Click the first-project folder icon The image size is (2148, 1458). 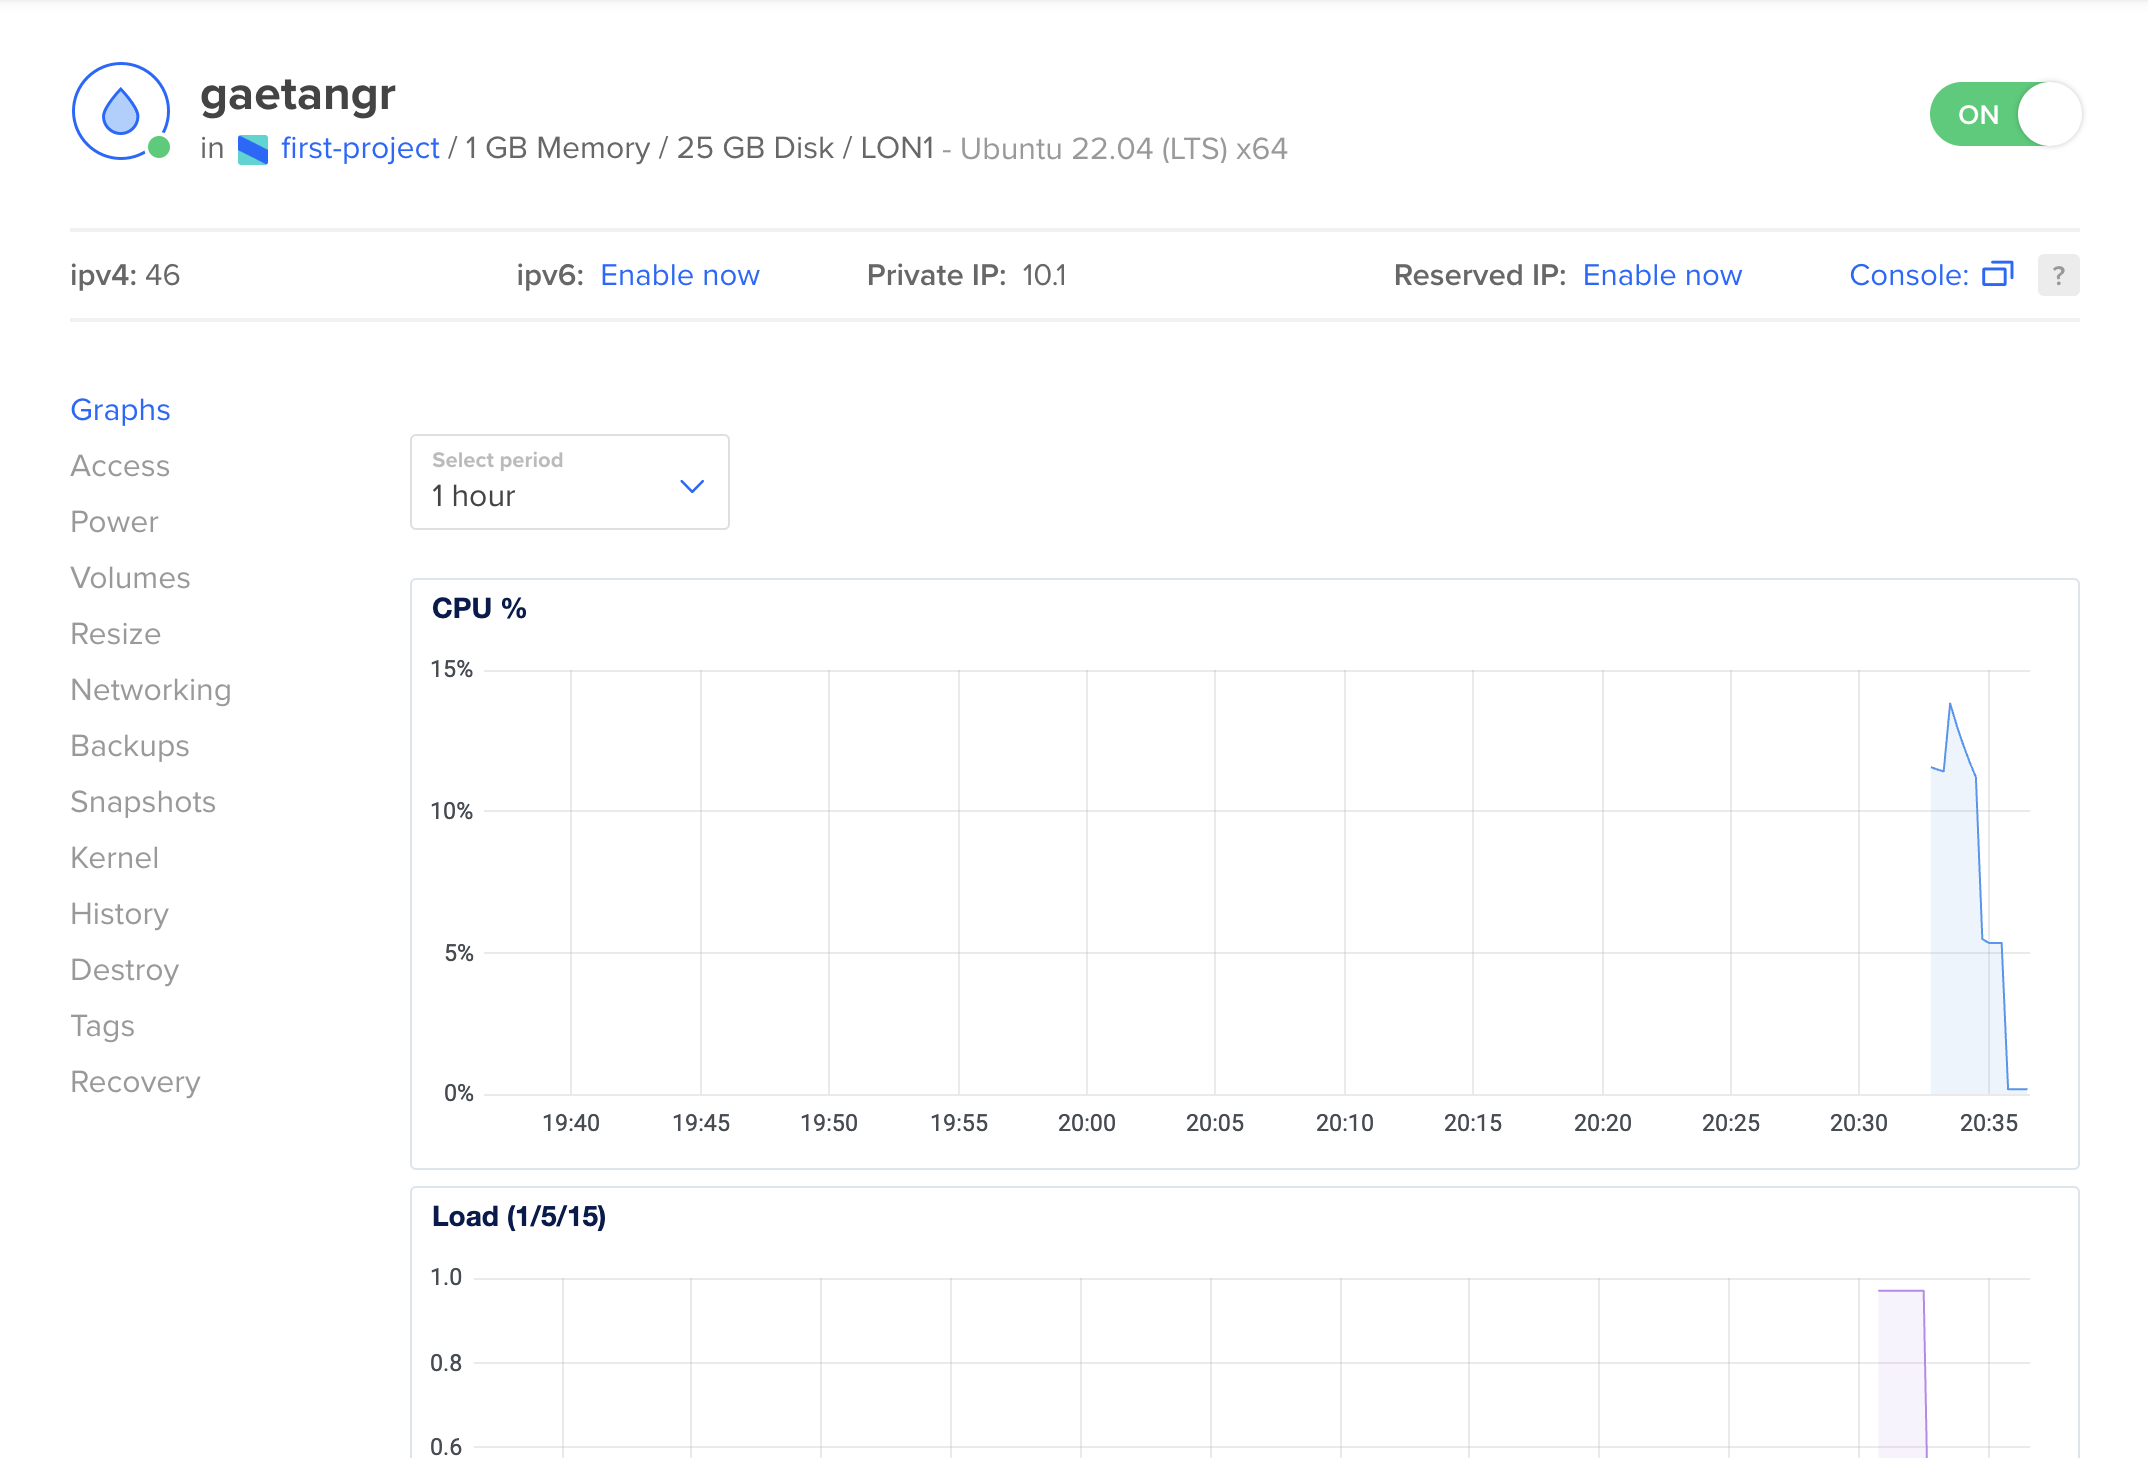pos(253,149)
